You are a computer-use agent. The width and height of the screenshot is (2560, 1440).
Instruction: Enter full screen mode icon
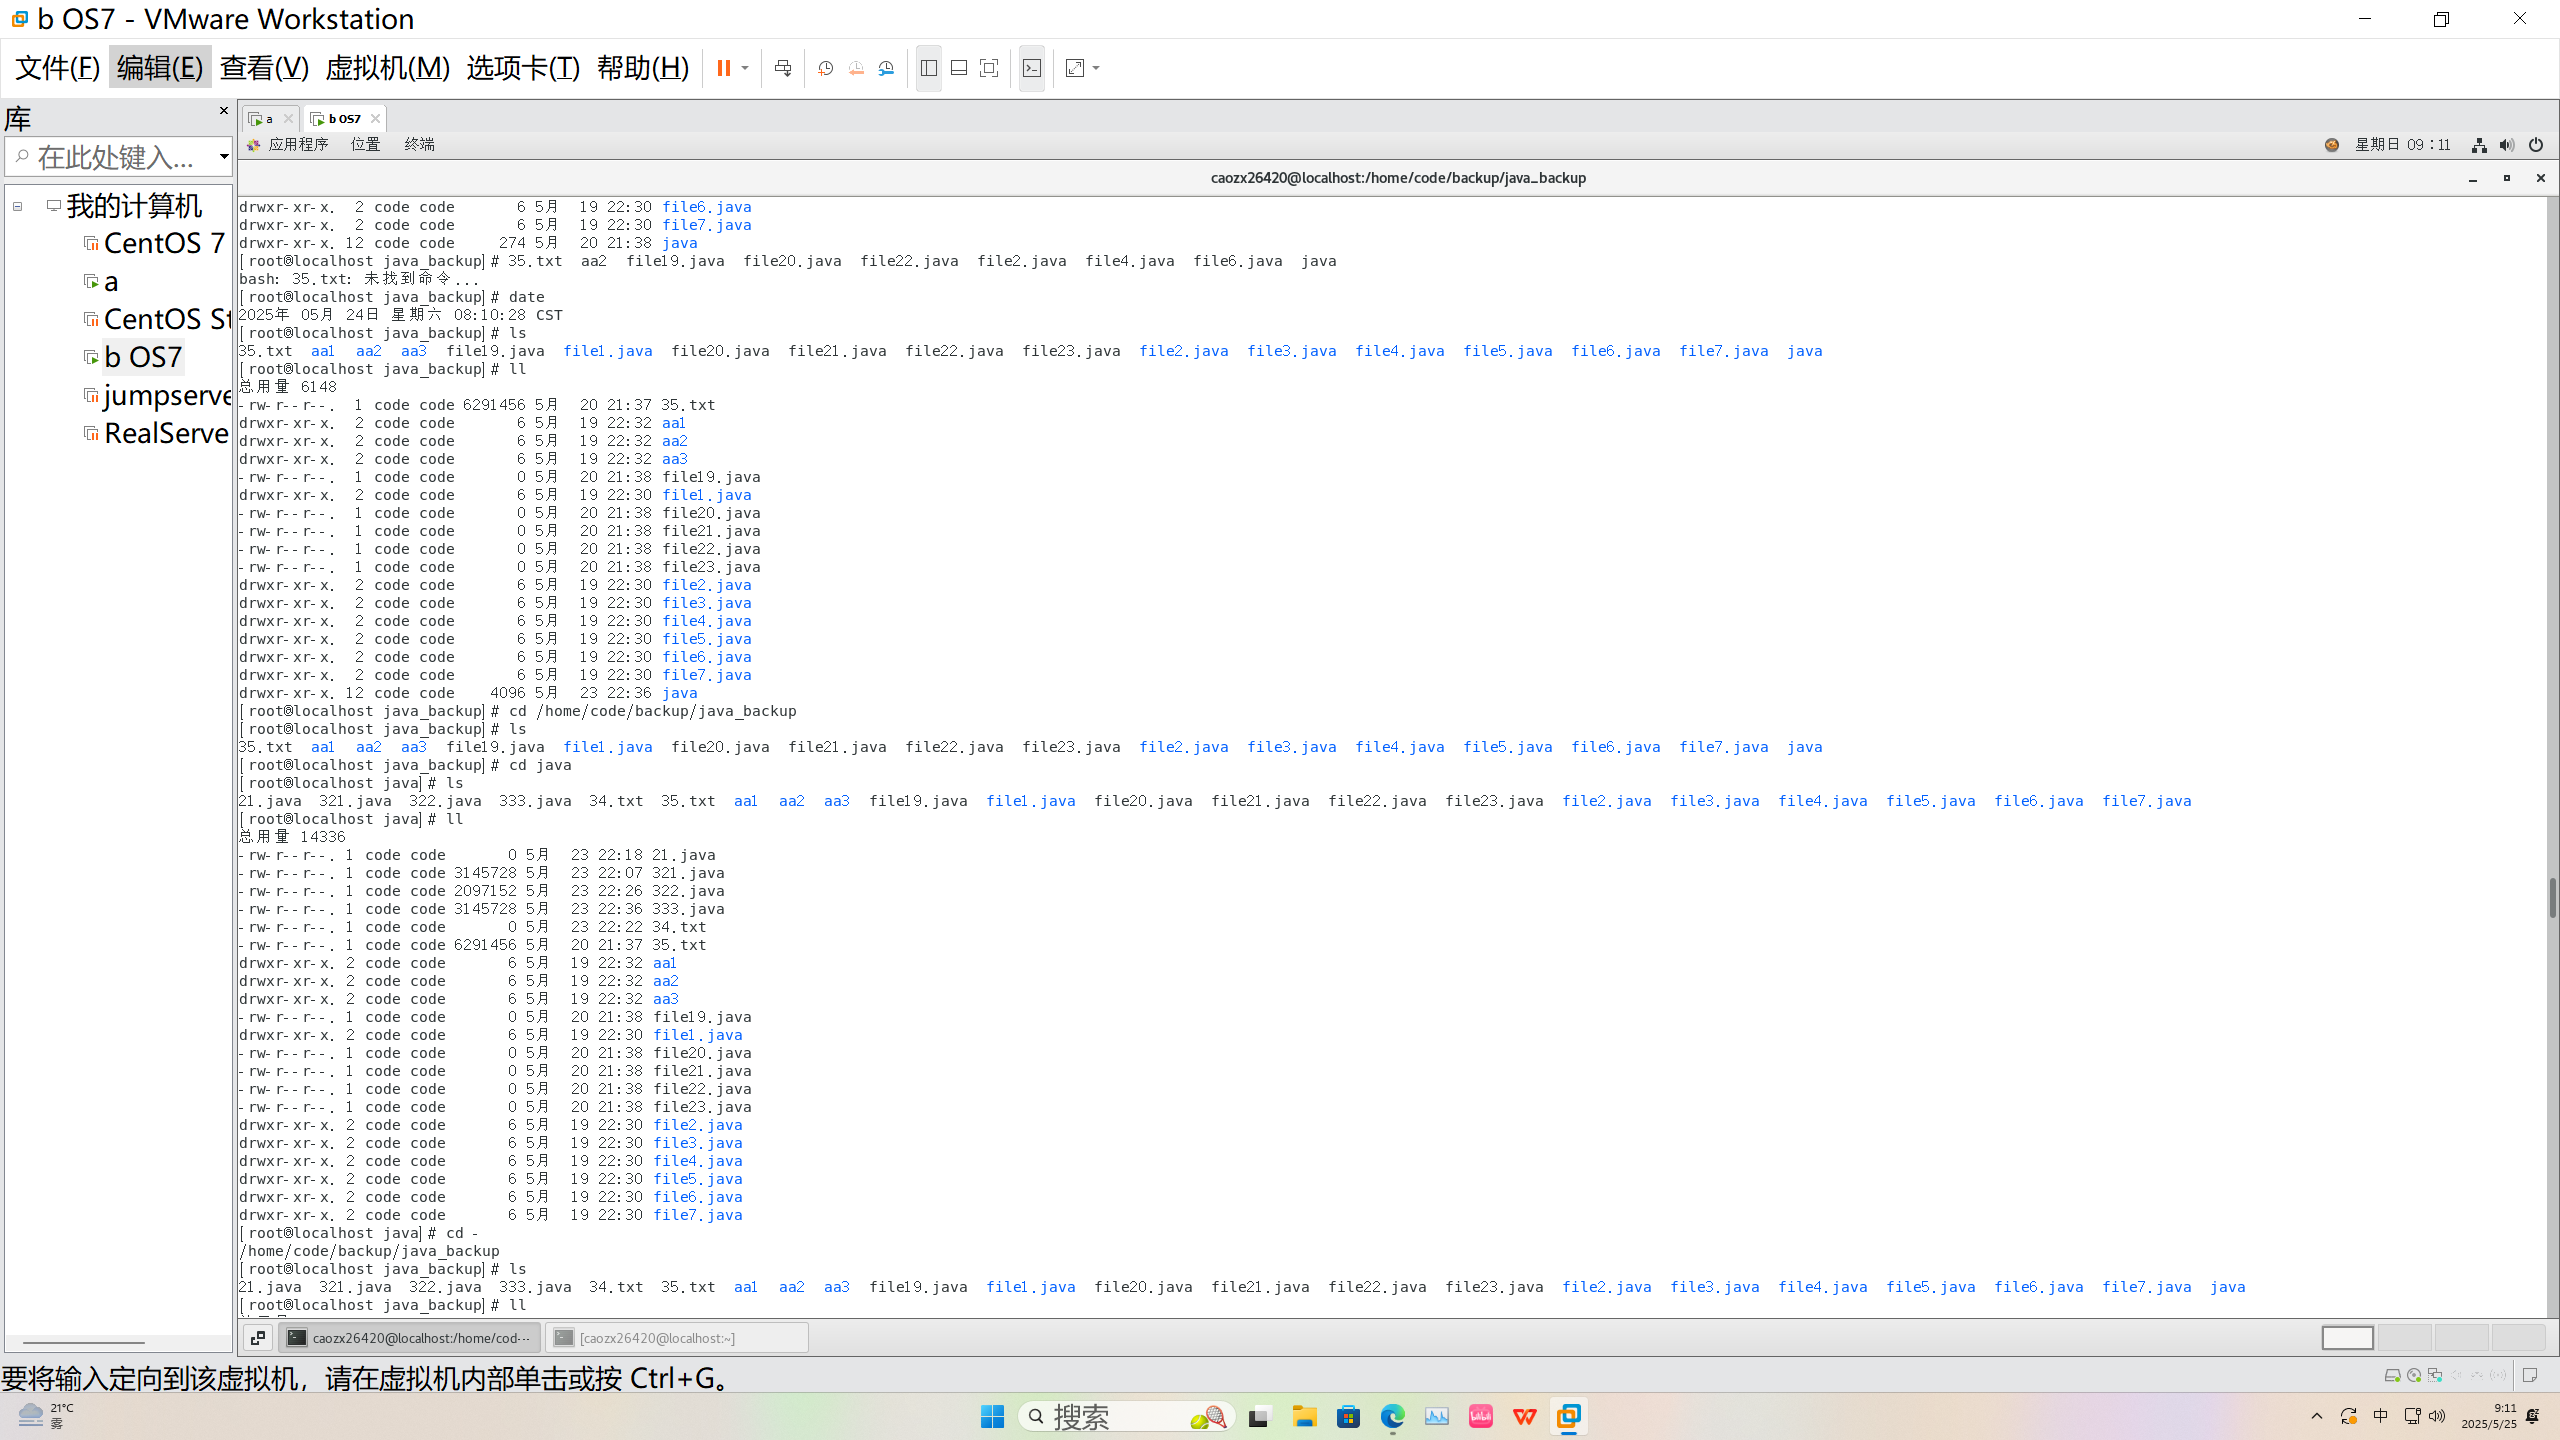[x=989, y=68]
